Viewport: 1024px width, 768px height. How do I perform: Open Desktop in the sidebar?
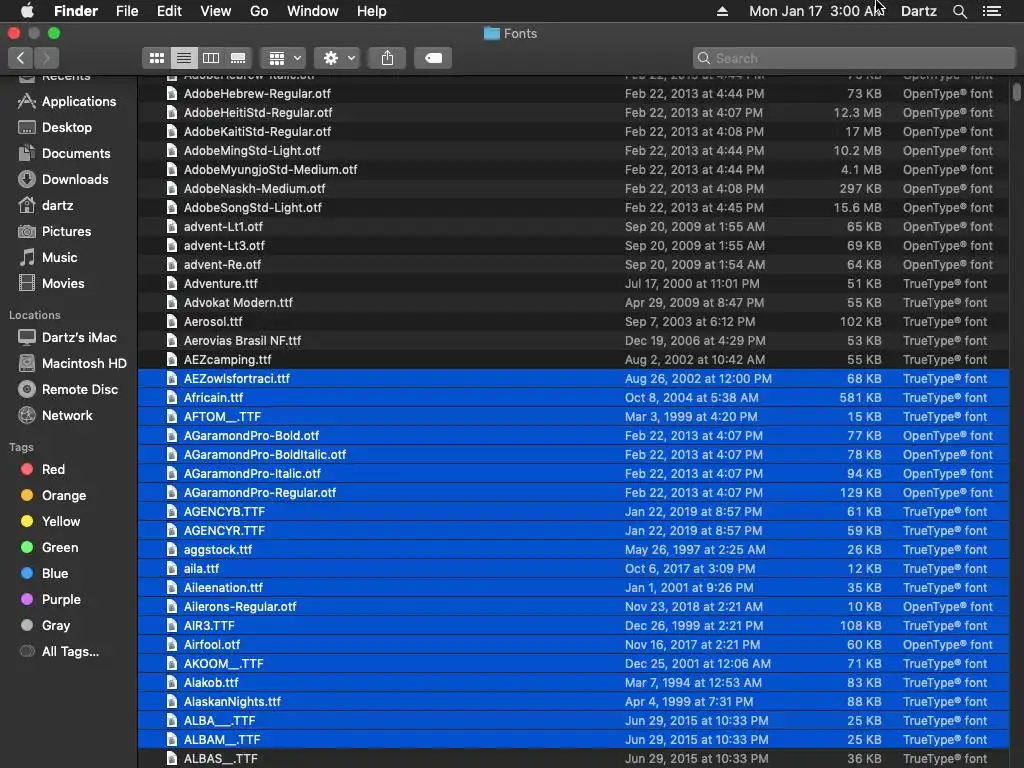point(69,127)
